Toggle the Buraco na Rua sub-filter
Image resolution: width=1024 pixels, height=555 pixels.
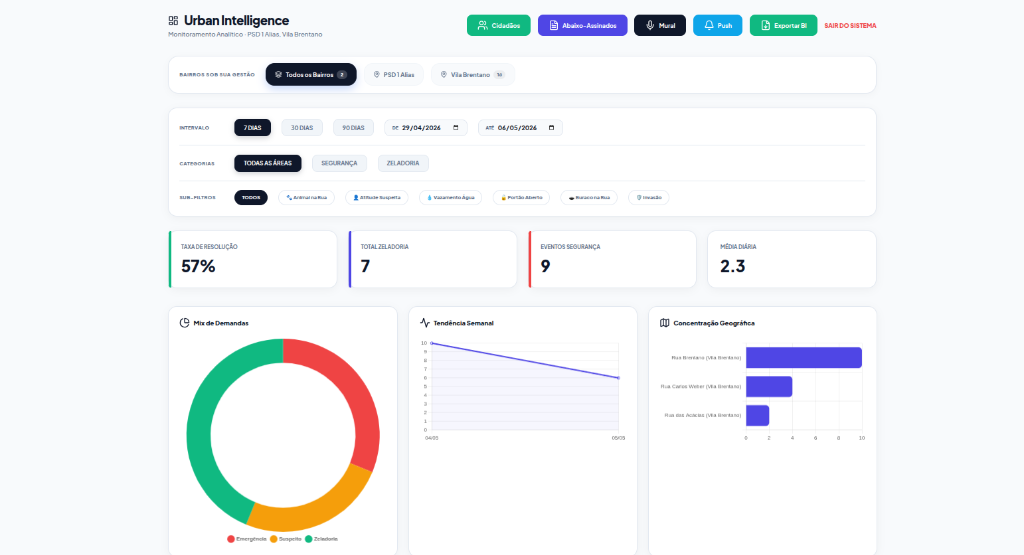tap(589, 197)
